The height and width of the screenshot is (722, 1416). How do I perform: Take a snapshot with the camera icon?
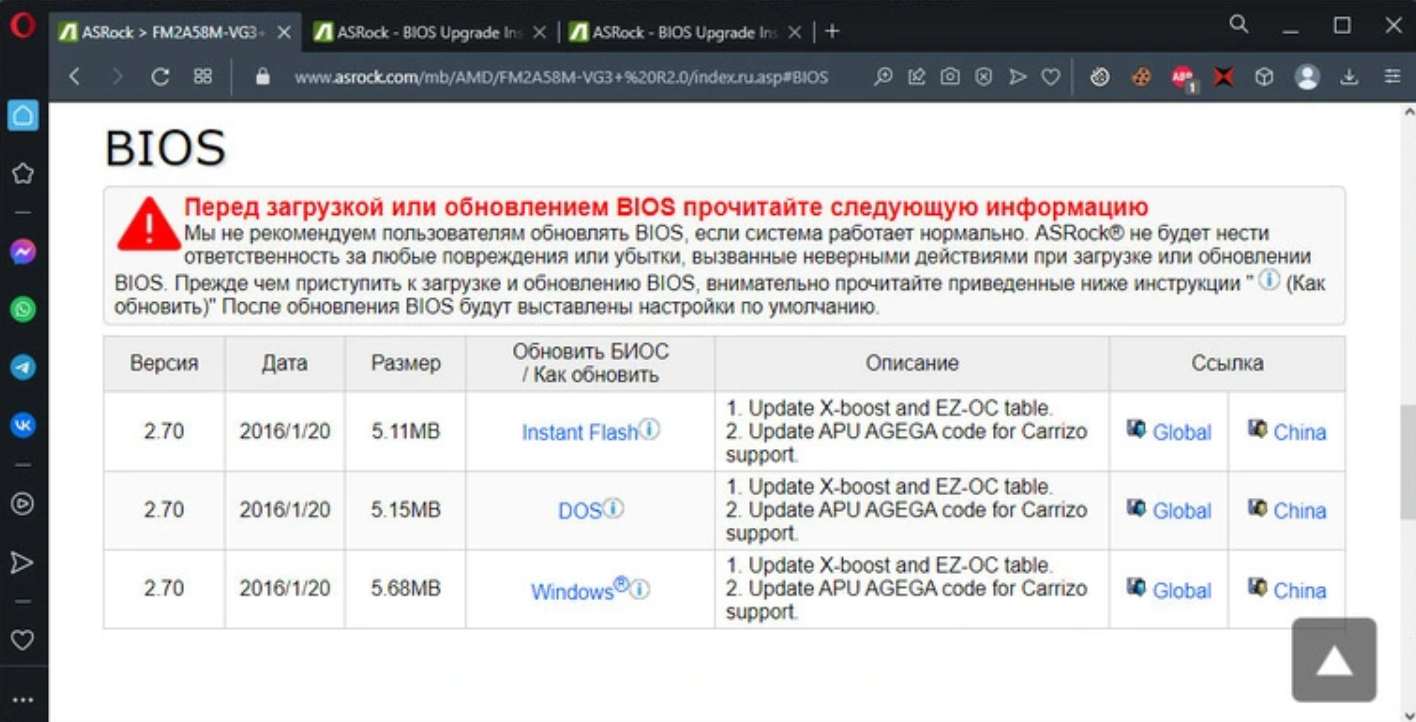[950, 77]
